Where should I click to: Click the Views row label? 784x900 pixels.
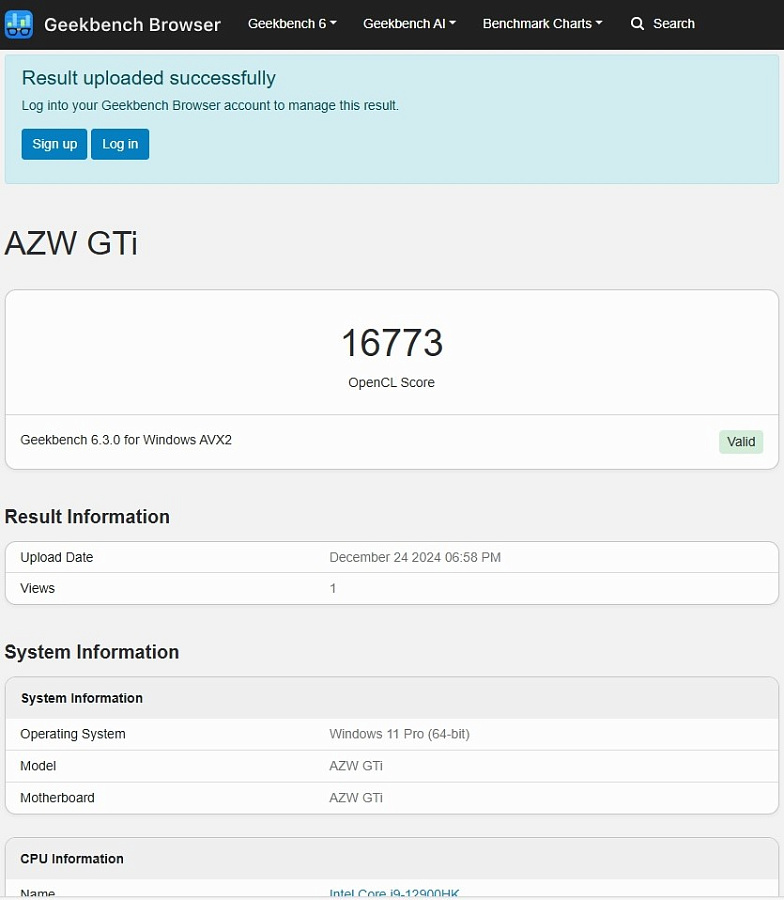pos(37,588)
